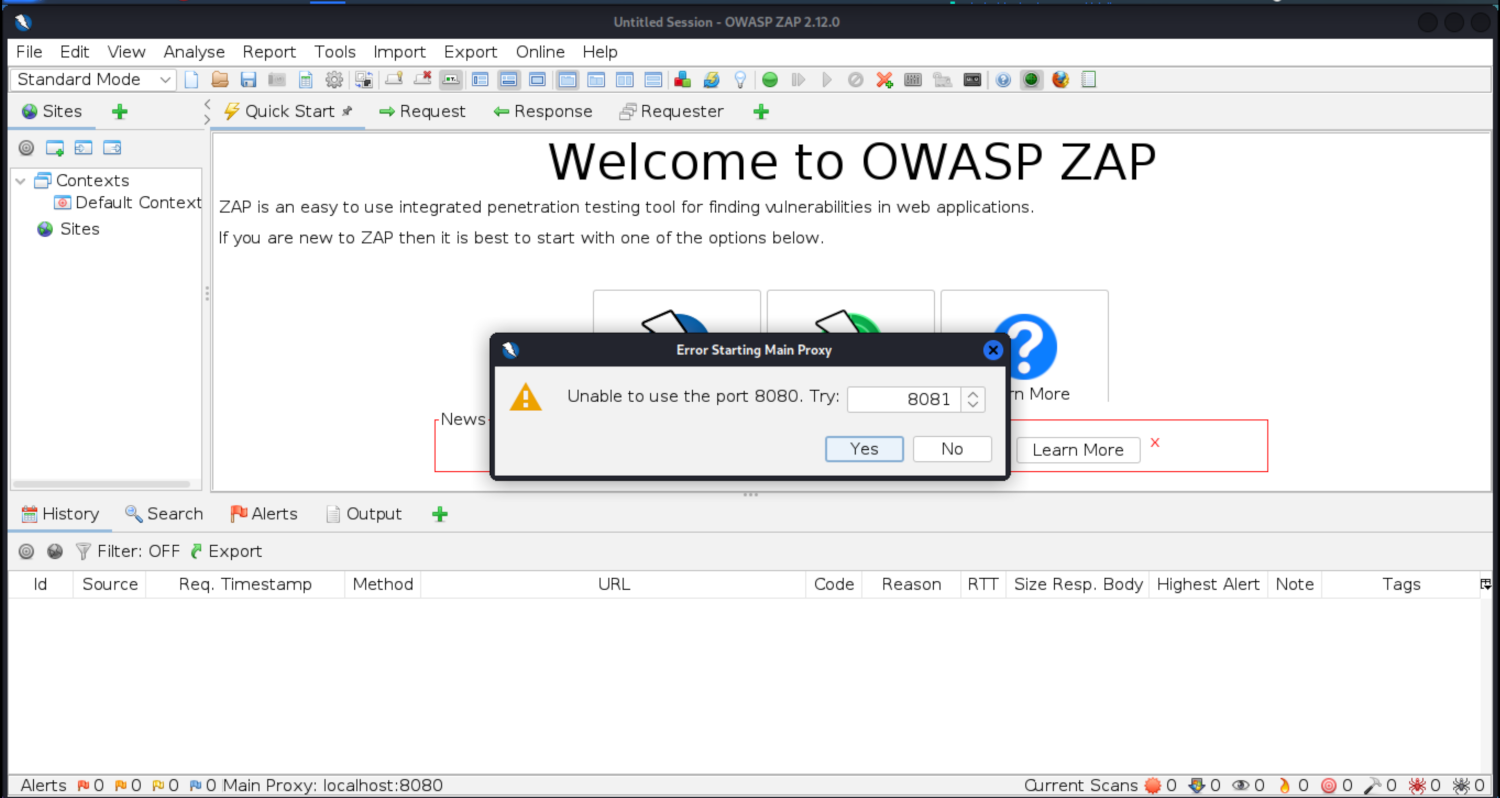Toggle the green Set Break on all requests icon
This screenshot has width=1500, height=798.
tap(770, 79)
